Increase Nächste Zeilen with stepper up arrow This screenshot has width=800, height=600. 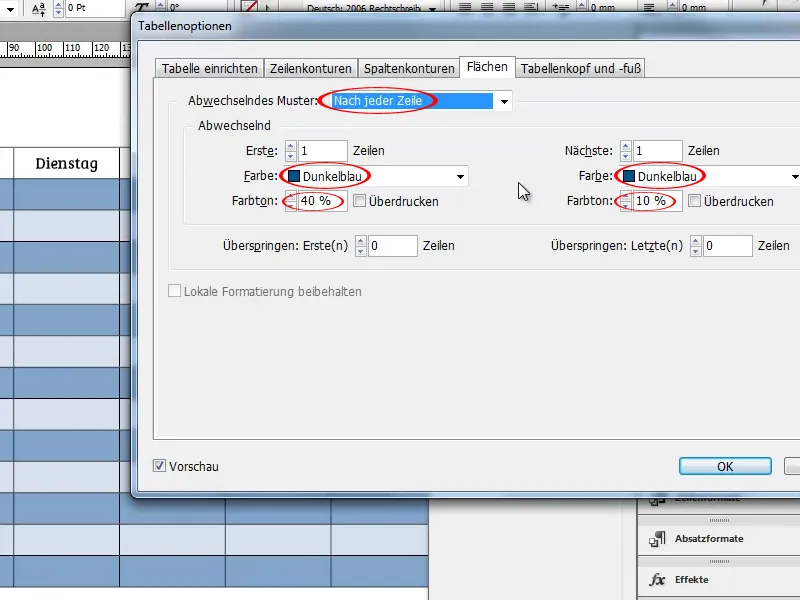coord(626,146)
